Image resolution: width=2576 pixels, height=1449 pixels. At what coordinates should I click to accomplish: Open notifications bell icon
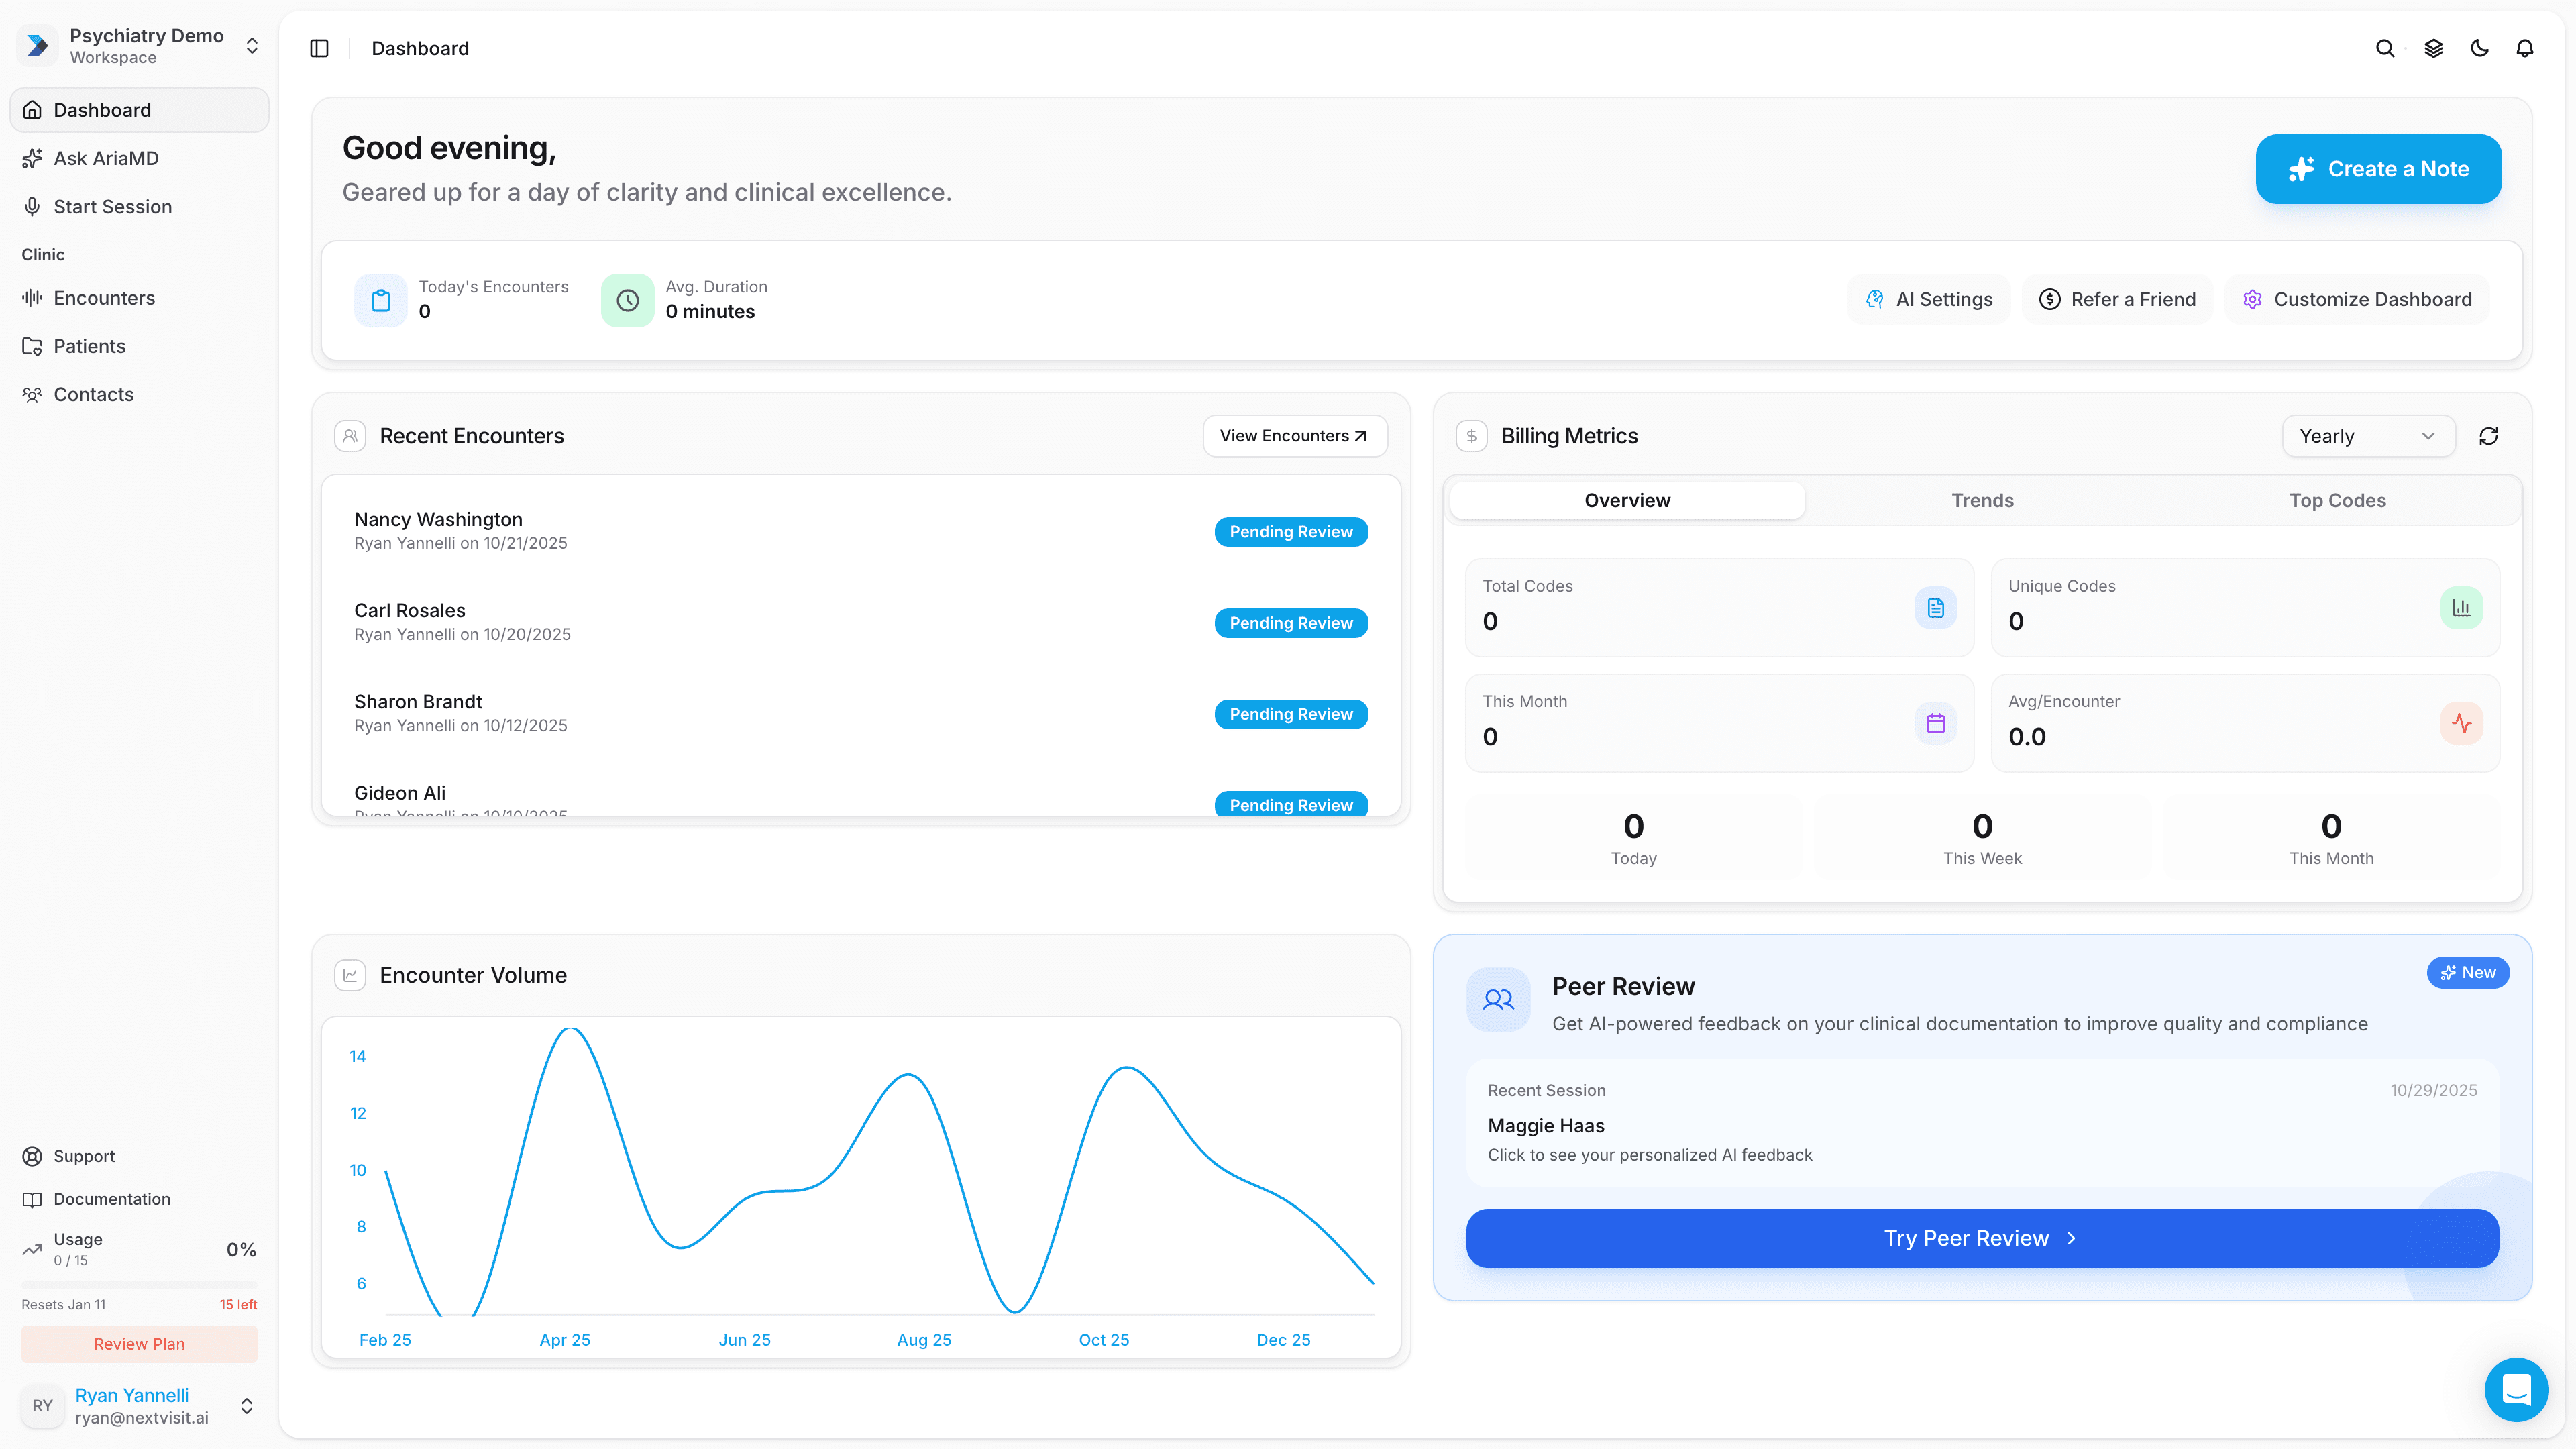[x=2524, y=48]
